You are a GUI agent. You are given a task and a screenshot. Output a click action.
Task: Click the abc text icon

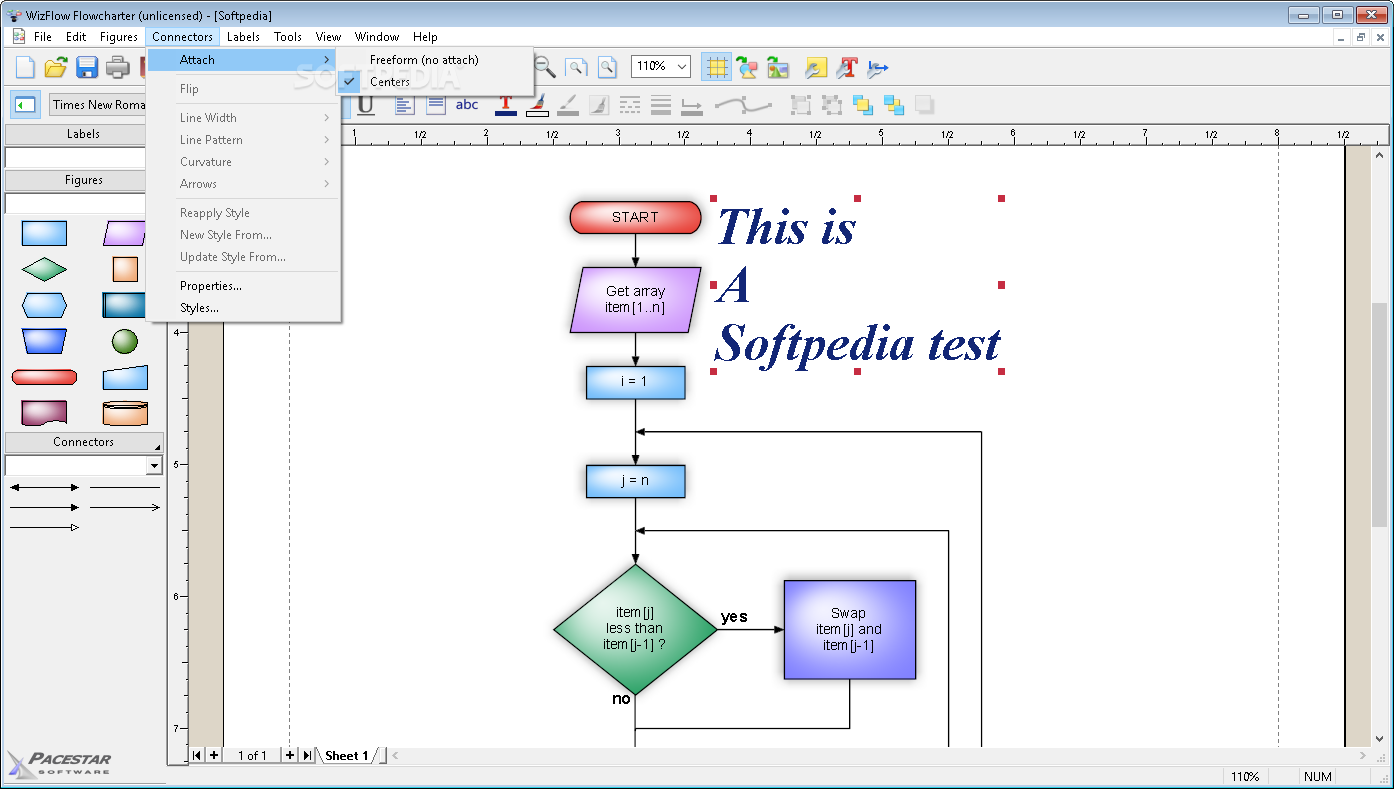pos(467,104)
